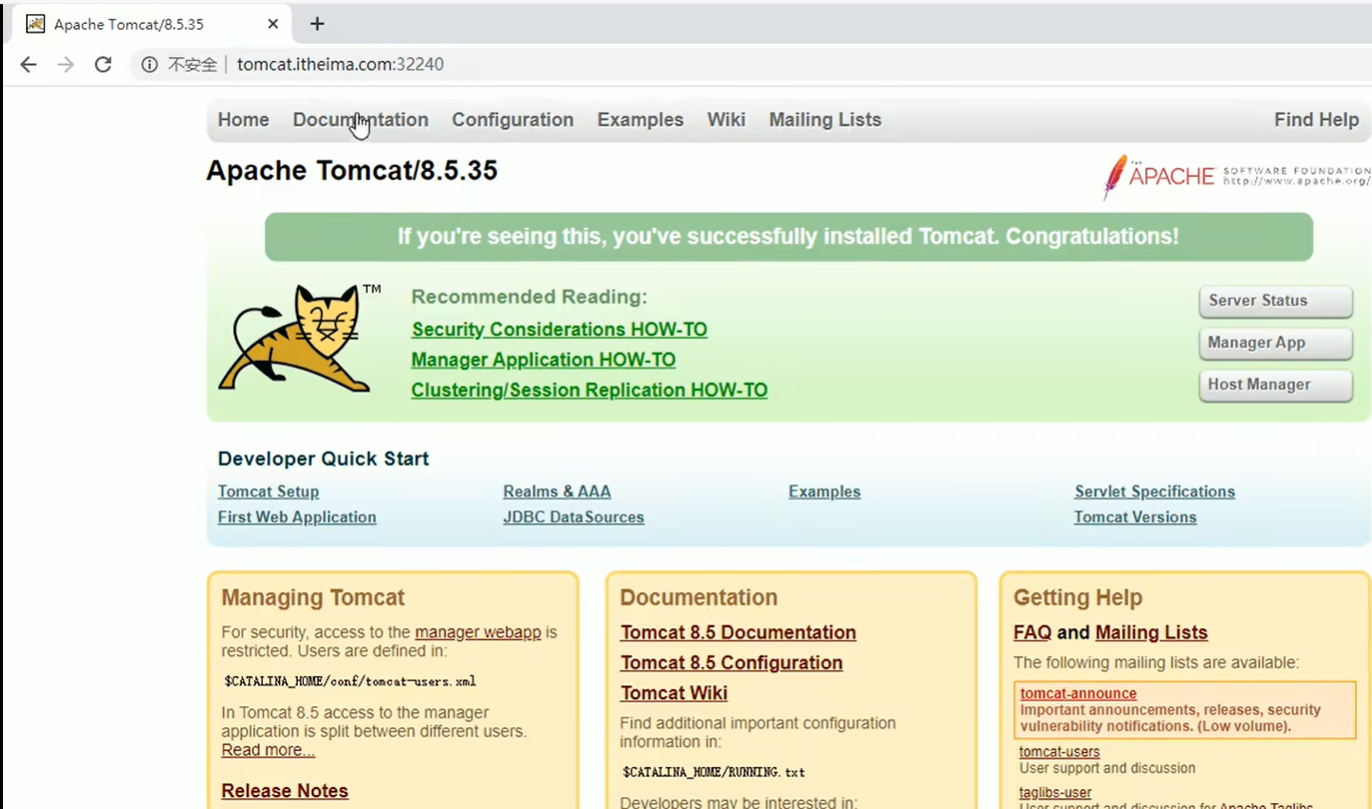Viewport: 1372px width, 809px height.
Task: Click the Getting Help heading
Action: click(x=1077, y=598)
